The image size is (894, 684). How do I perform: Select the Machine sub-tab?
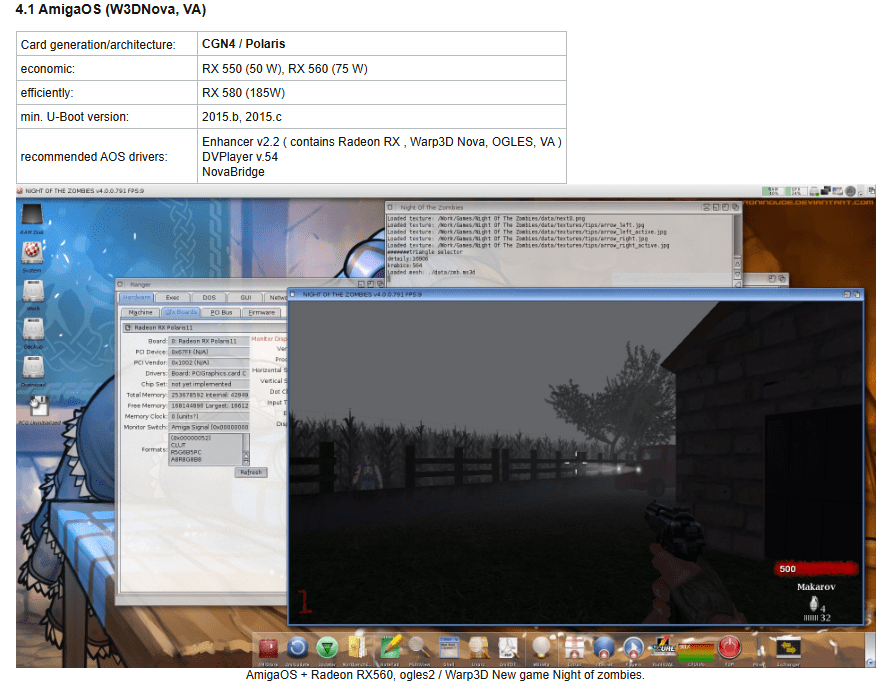click(x=141, y=312)
